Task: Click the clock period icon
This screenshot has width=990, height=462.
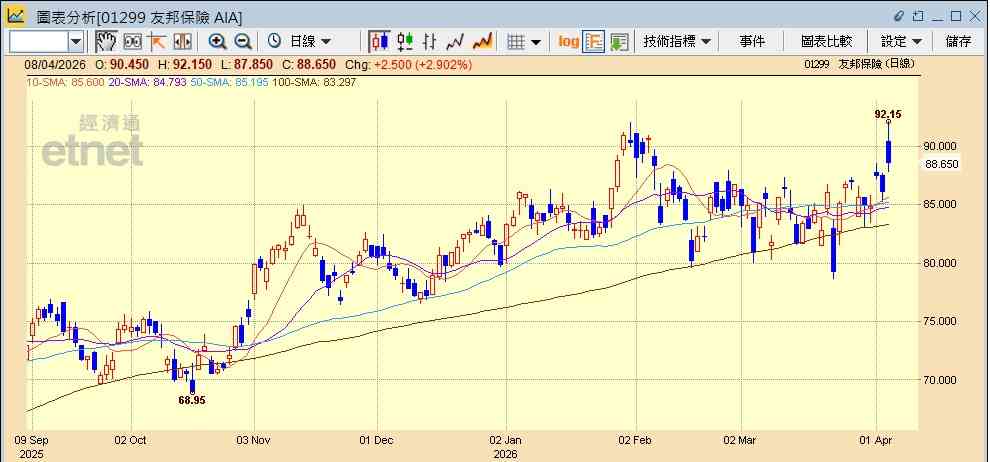Action: 274,42
